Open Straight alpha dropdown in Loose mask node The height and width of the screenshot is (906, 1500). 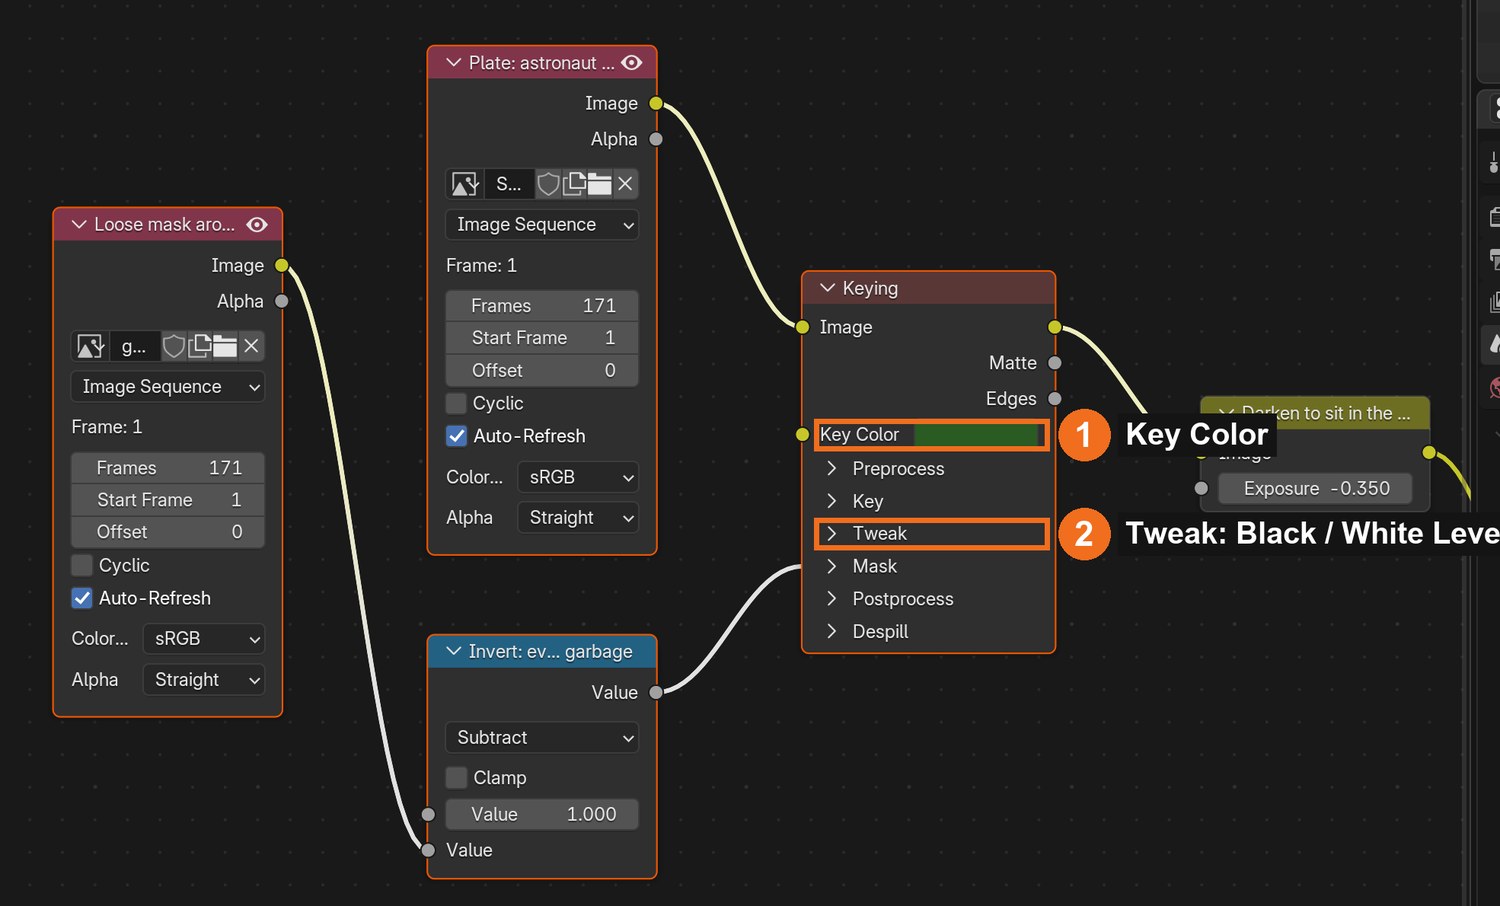[204, 680]
